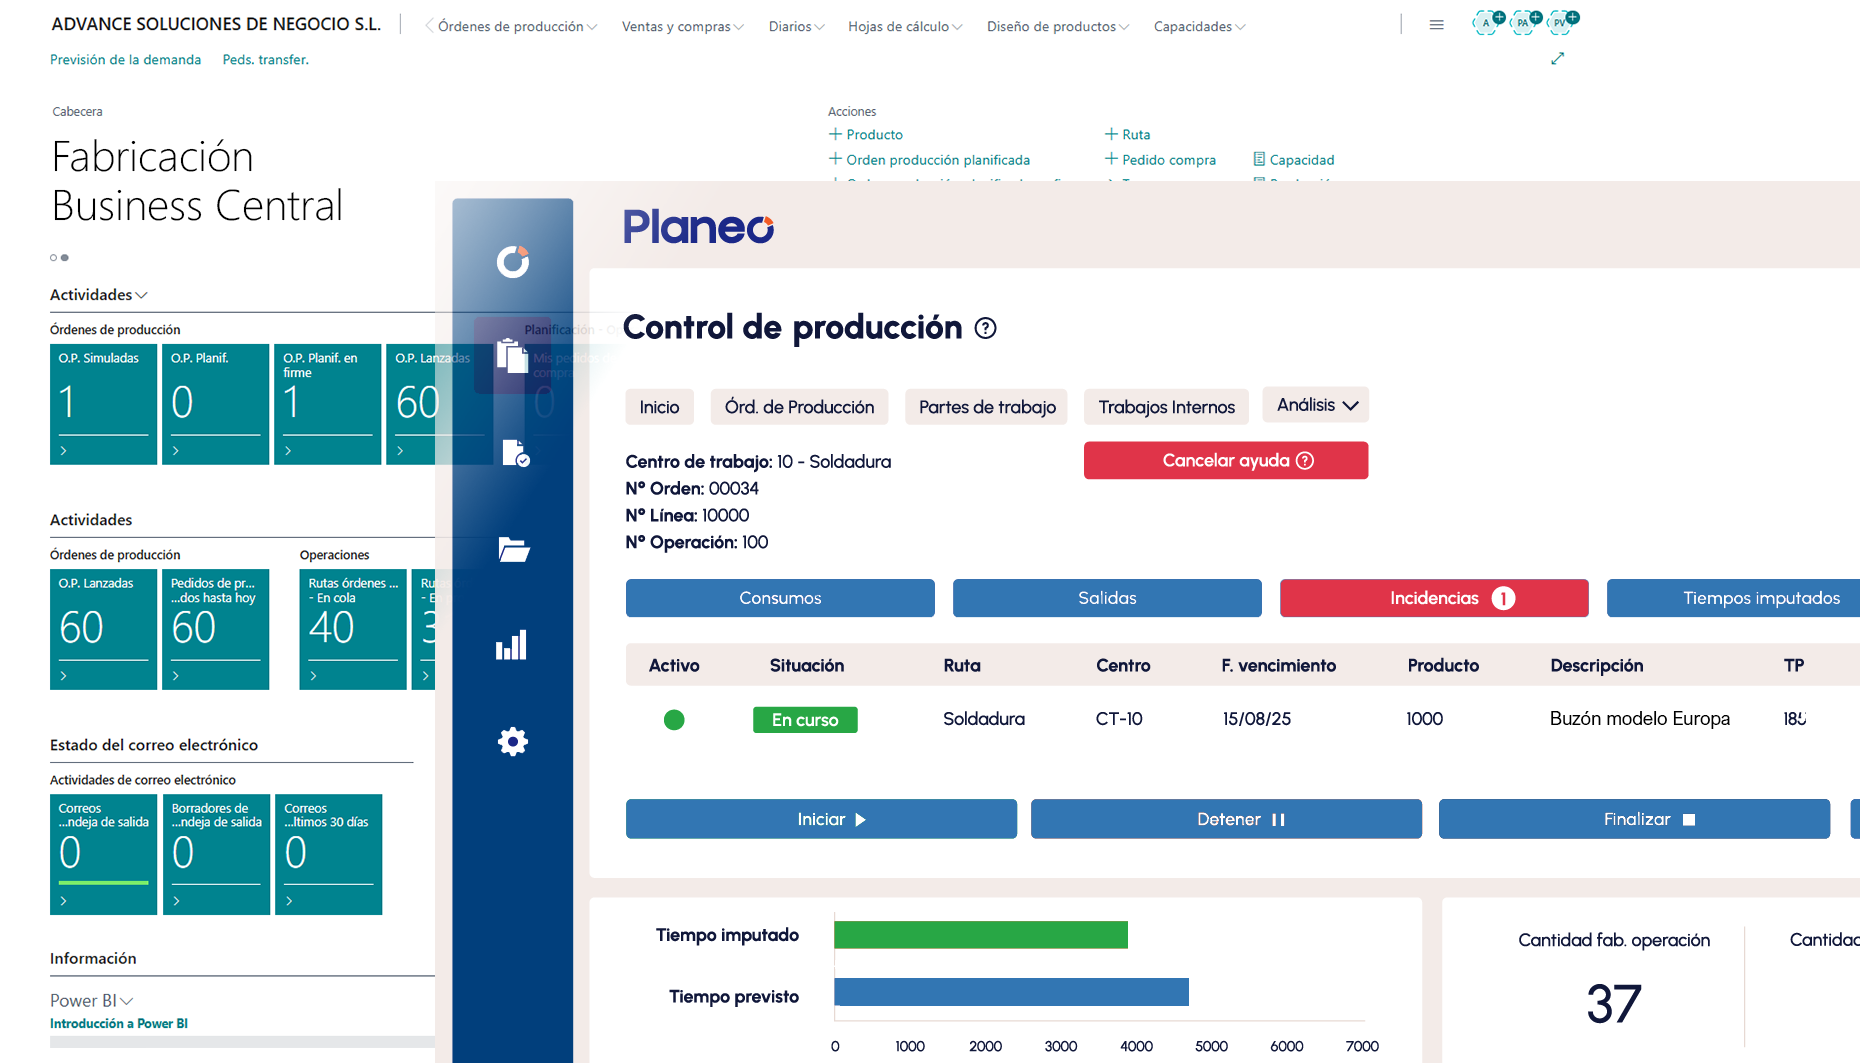
Task: Open the Incidencias red button
Action: (x=1434, y=598)
